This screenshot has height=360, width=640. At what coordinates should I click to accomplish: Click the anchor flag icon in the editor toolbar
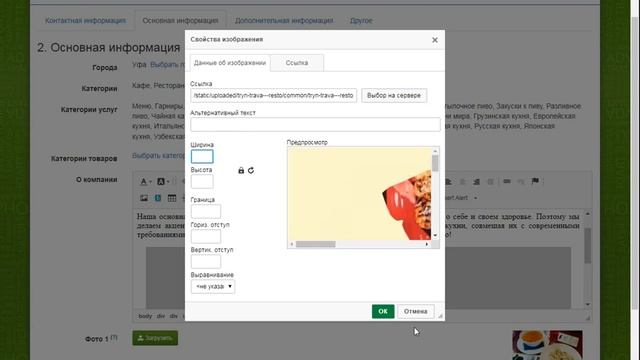coord(535,181)
